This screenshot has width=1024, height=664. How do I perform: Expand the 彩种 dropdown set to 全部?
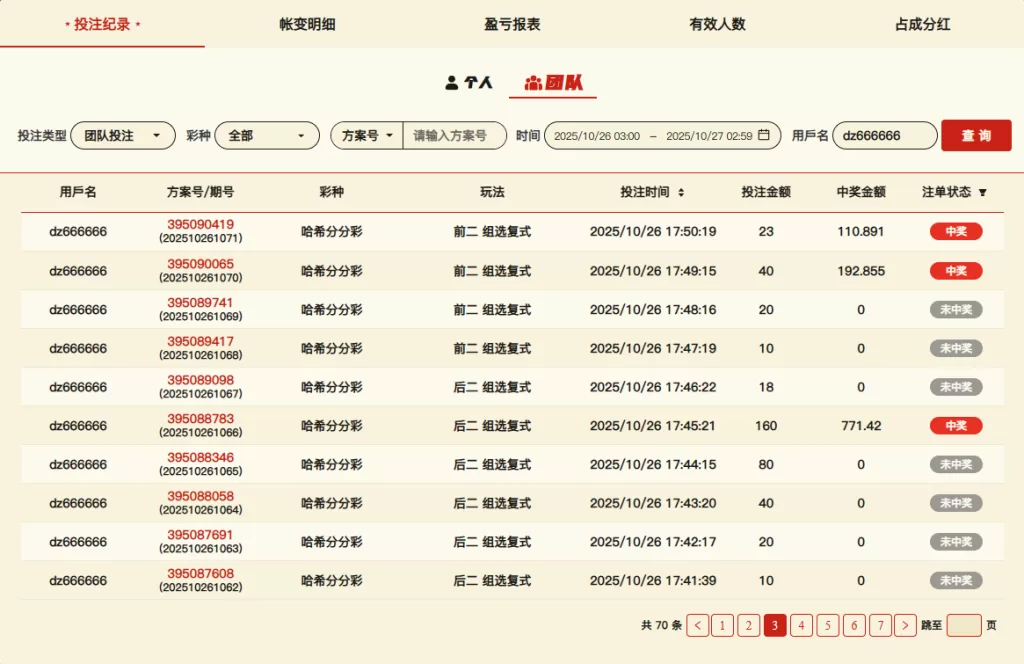click(266, 135)
